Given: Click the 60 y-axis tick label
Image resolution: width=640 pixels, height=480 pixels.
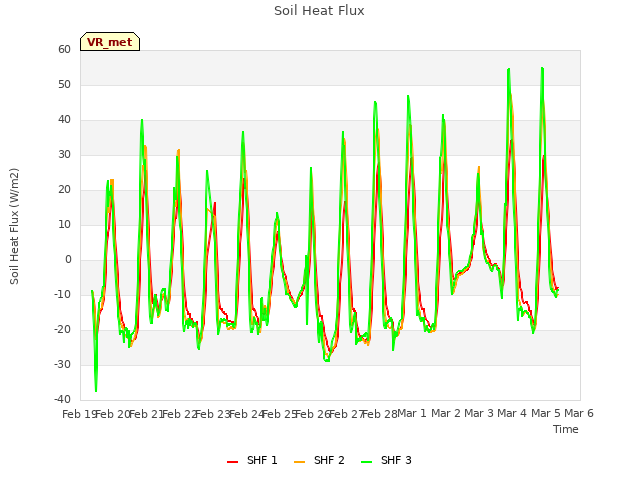Looking at the screenshot, I should [64, 49].
